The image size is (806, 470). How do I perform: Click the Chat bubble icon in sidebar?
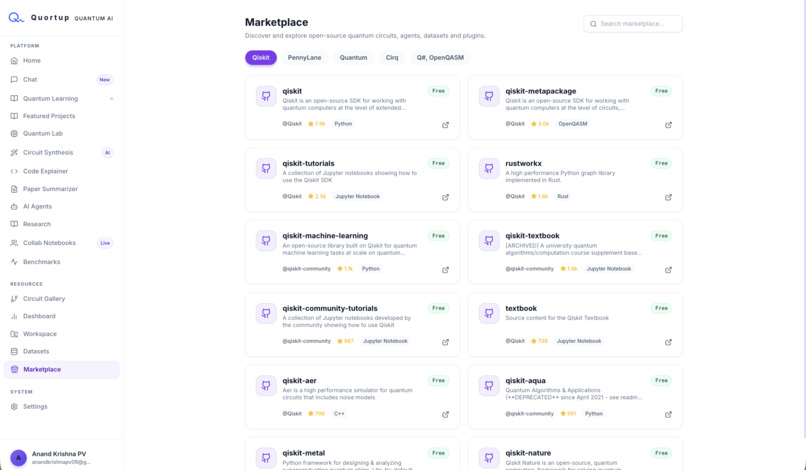click(14, 80)
